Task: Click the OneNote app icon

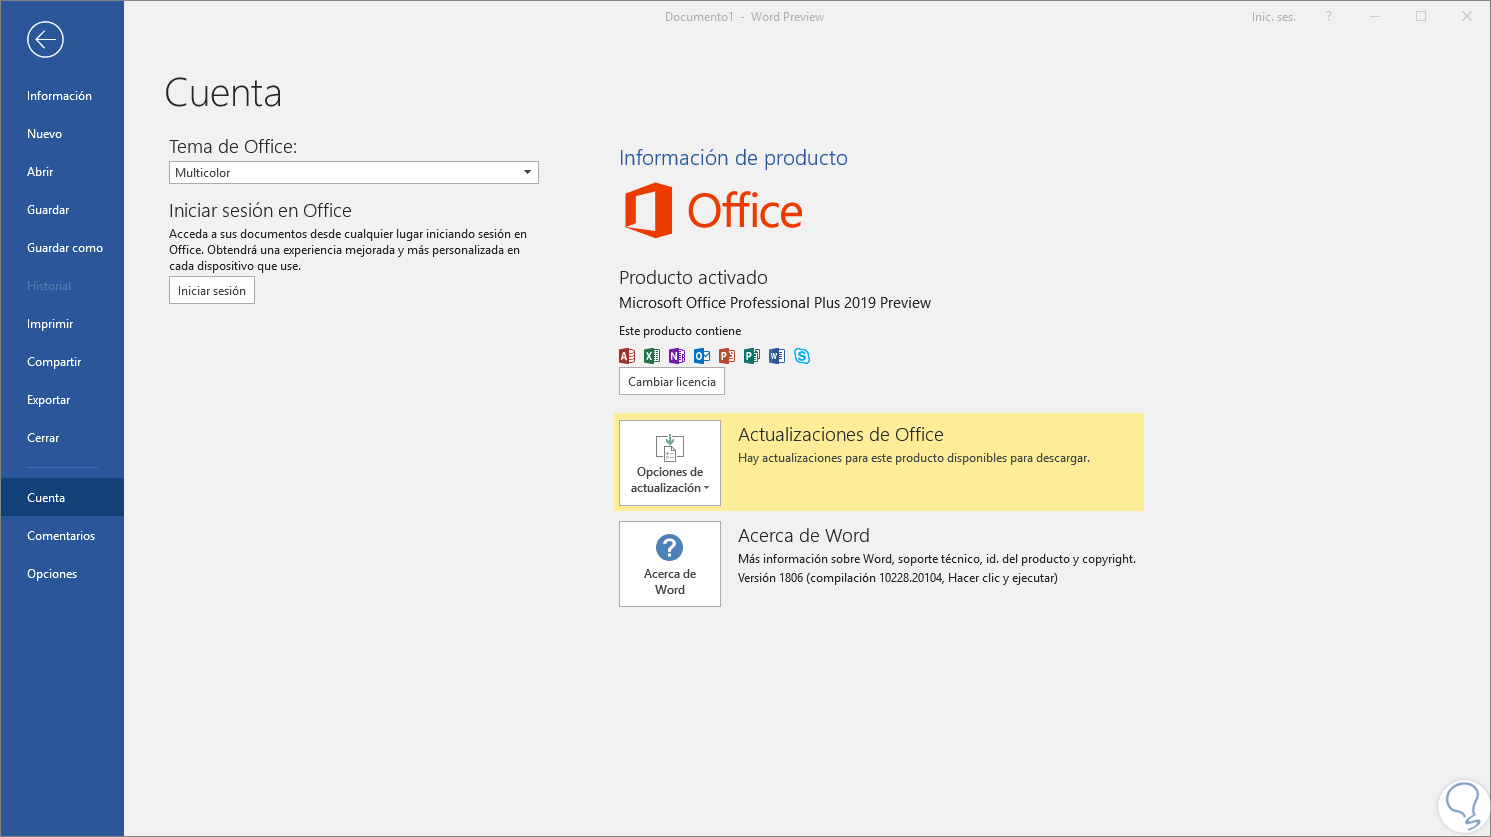Action: point(677,356)
